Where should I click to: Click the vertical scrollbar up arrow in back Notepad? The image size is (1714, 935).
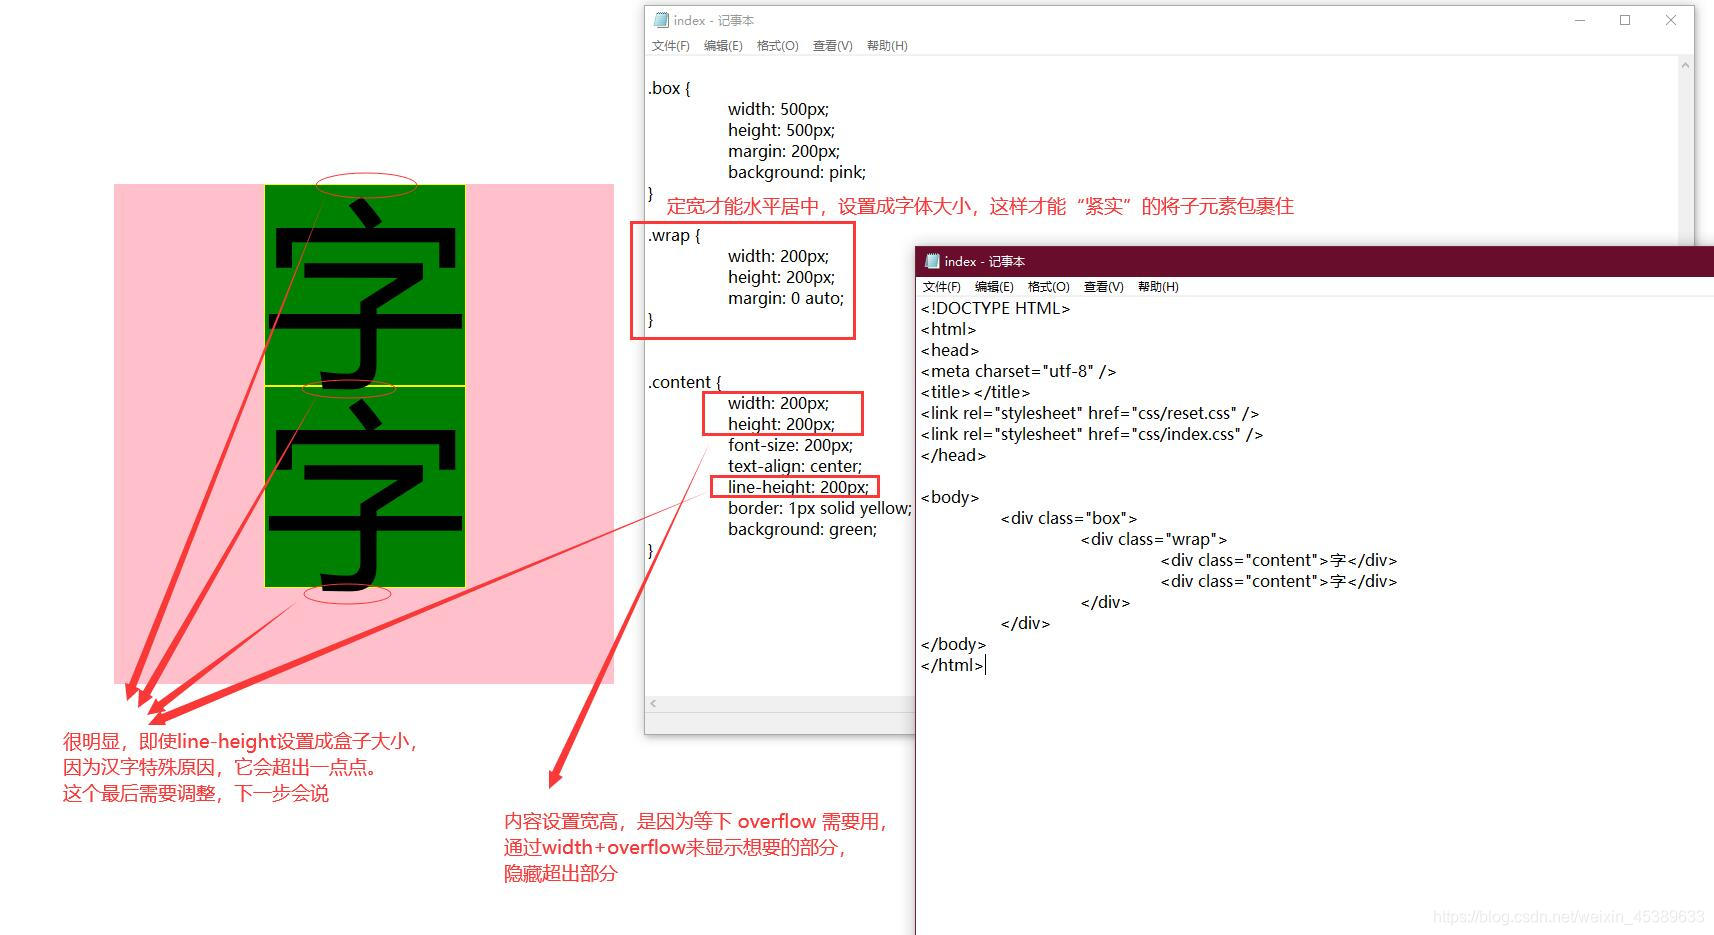click(1685, 66)
